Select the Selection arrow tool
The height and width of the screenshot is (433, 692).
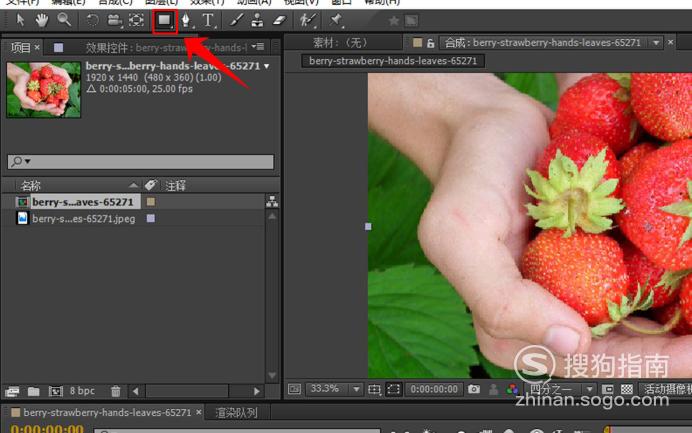click(x=20, y=20)
